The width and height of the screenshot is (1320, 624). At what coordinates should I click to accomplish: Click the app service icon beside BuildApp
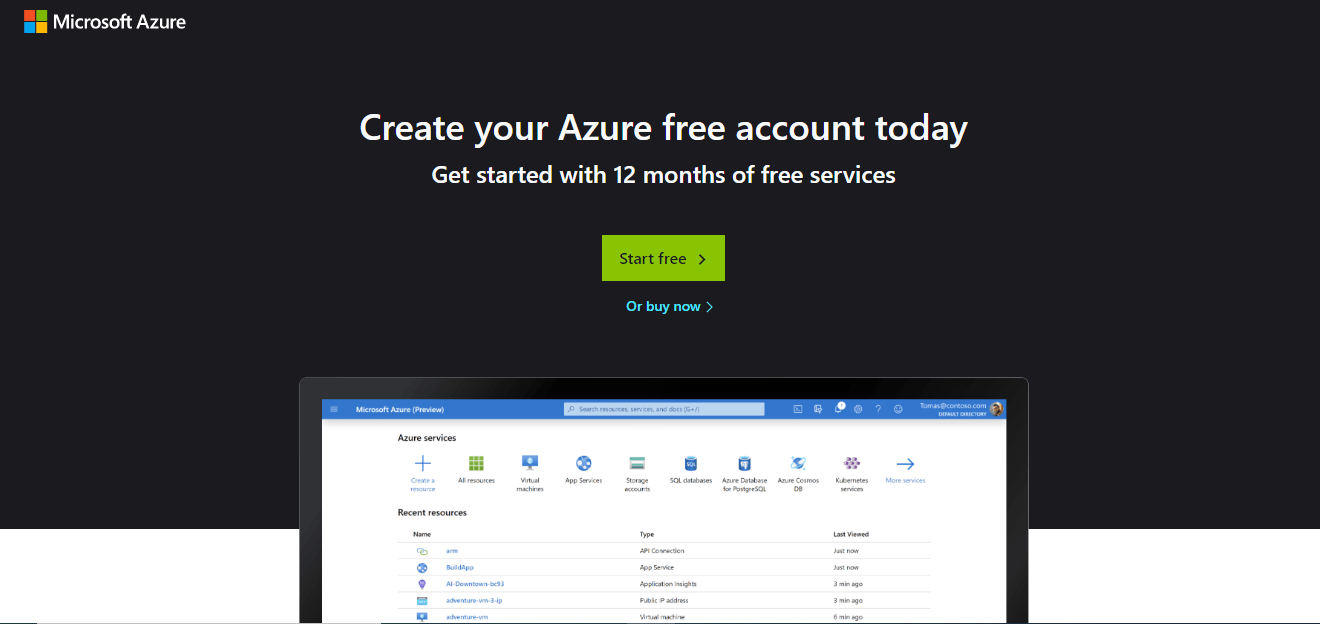(422, 567)
